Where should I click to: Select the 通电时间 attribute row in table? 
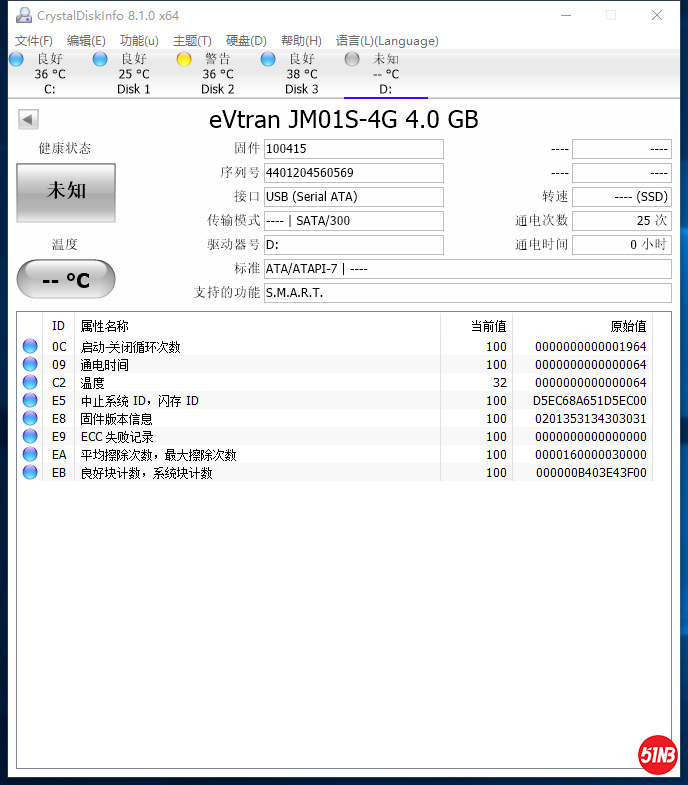point(335,364)
